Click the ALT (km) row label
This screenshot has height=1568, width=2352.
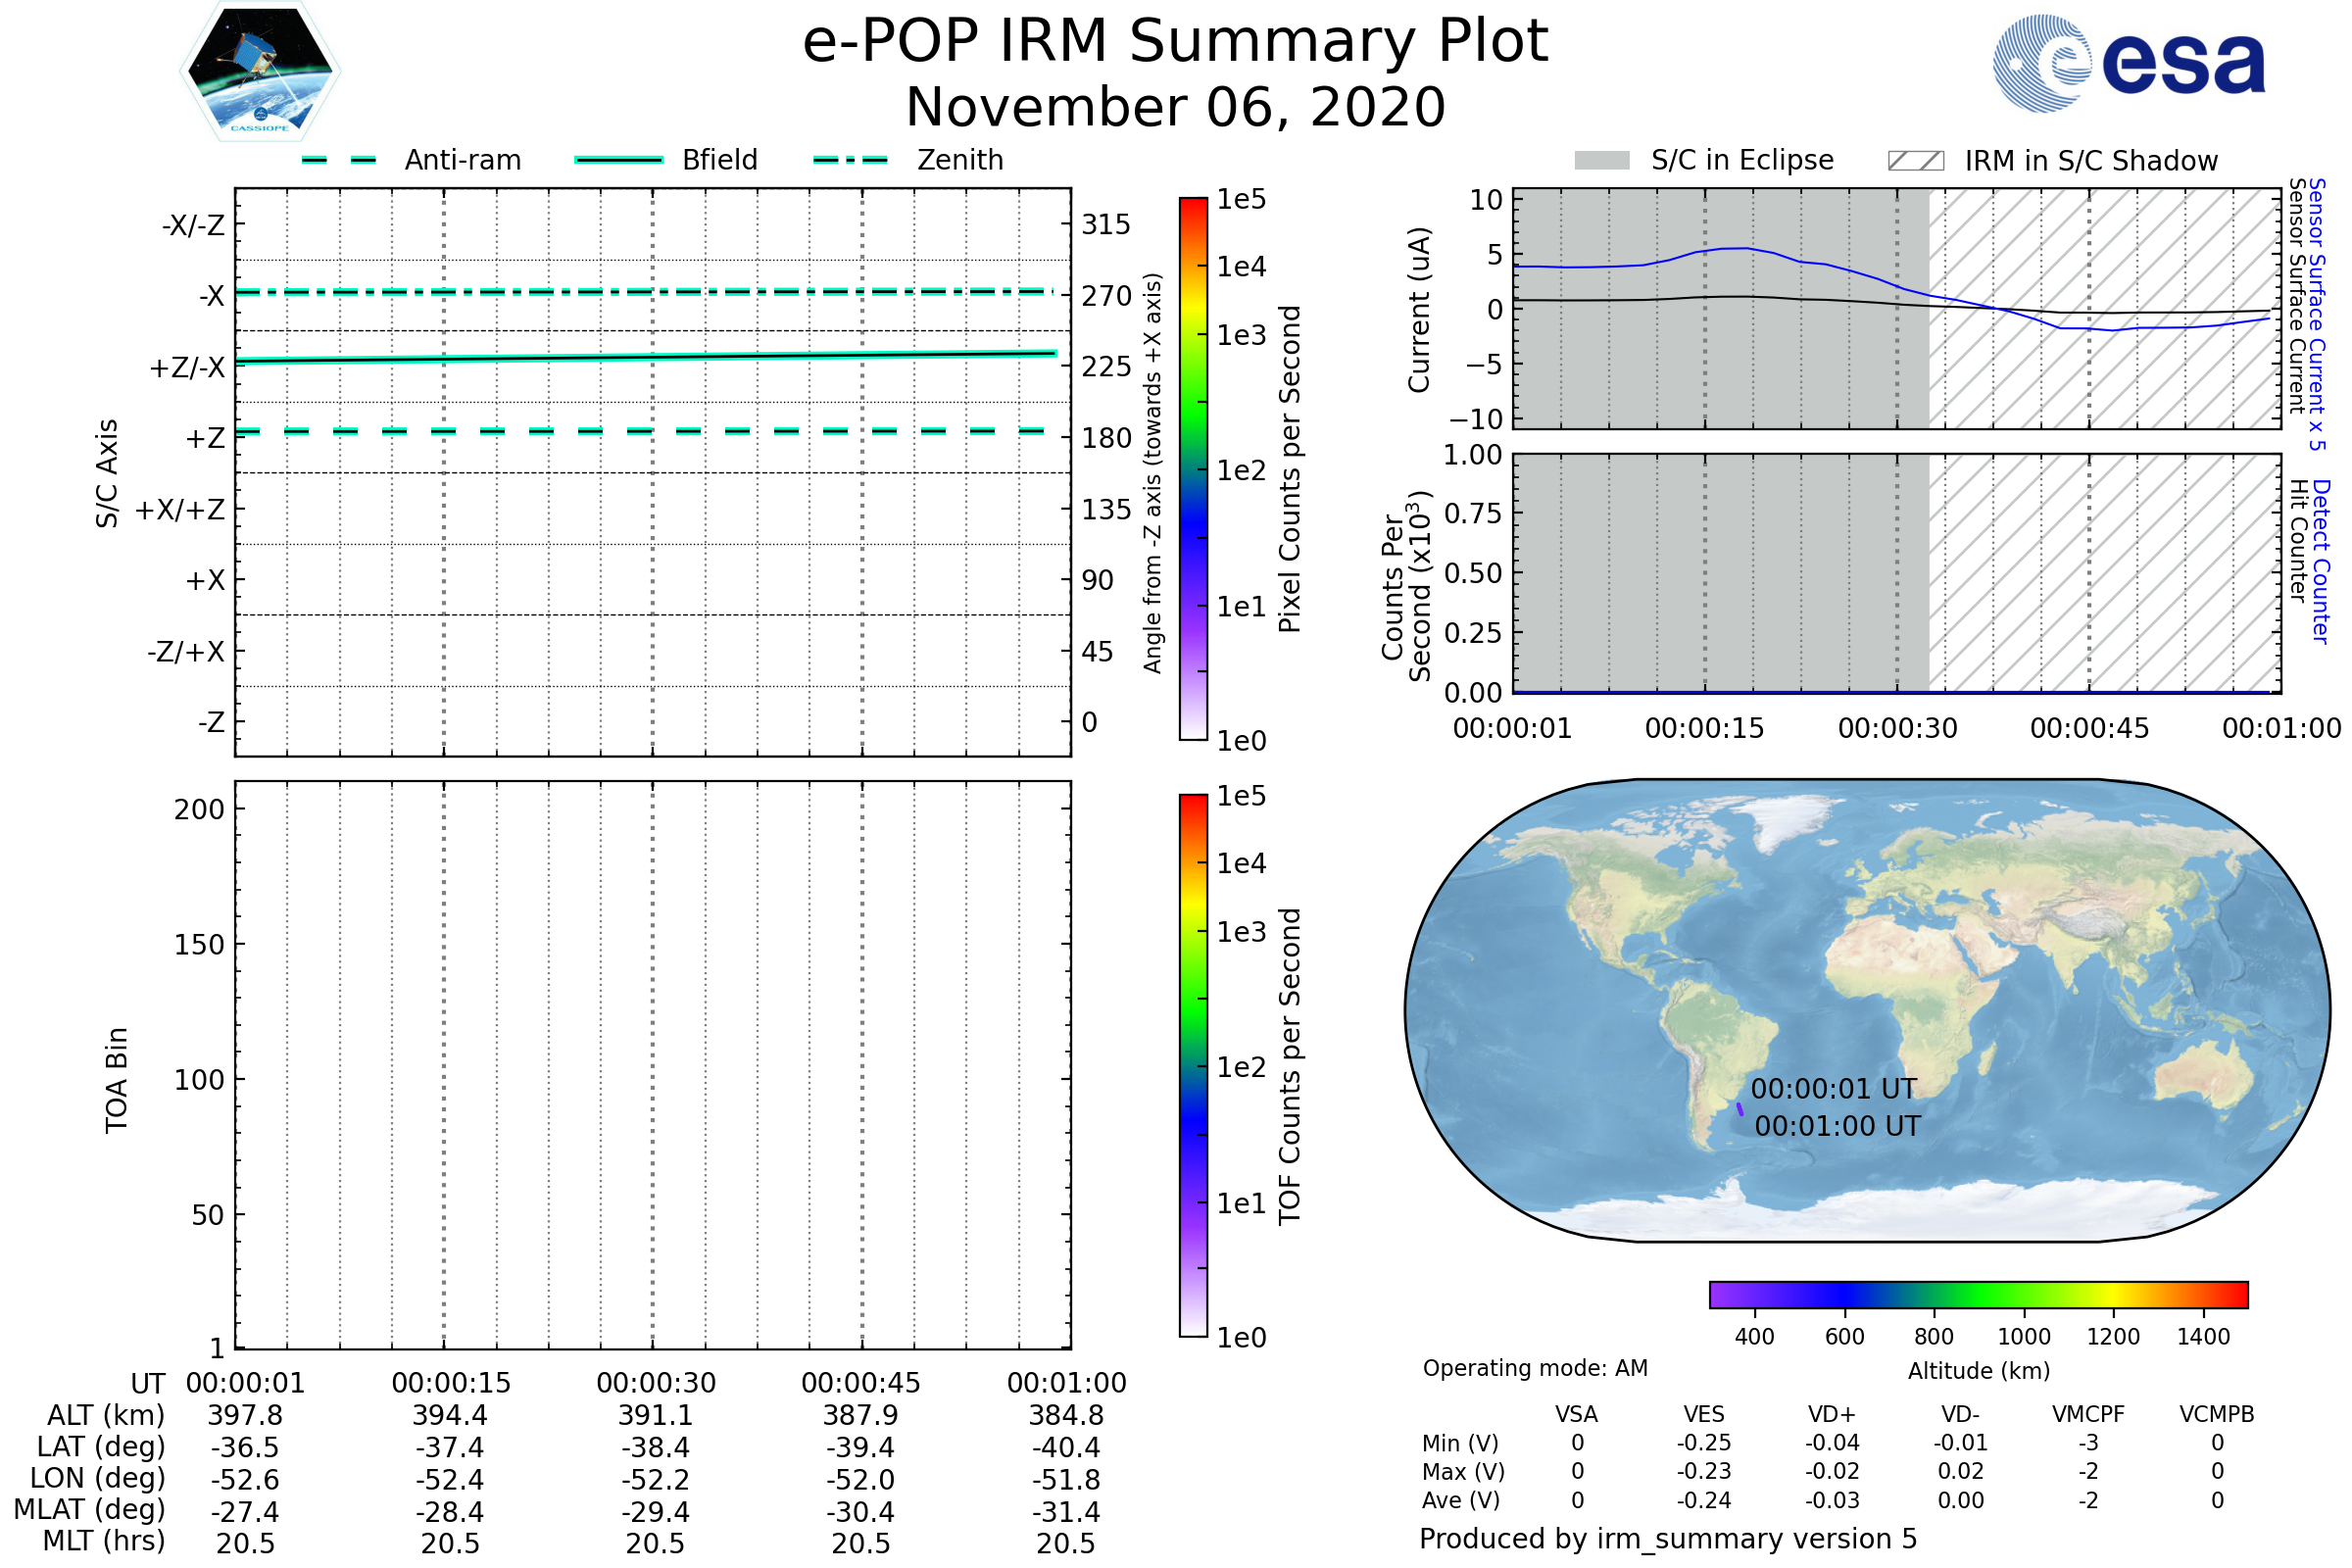coord(106,1415)
